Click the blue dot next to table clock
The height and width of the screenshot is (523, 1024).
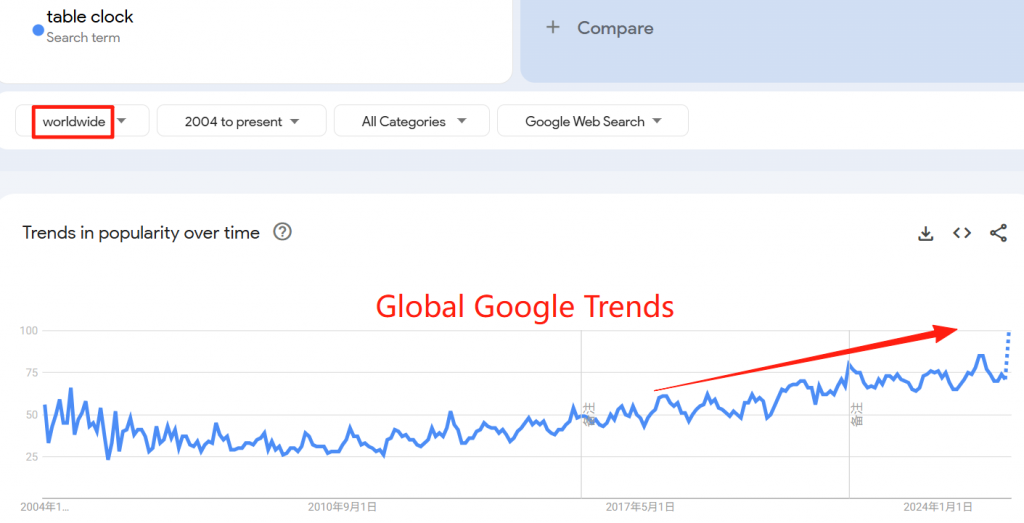point(38,29)
